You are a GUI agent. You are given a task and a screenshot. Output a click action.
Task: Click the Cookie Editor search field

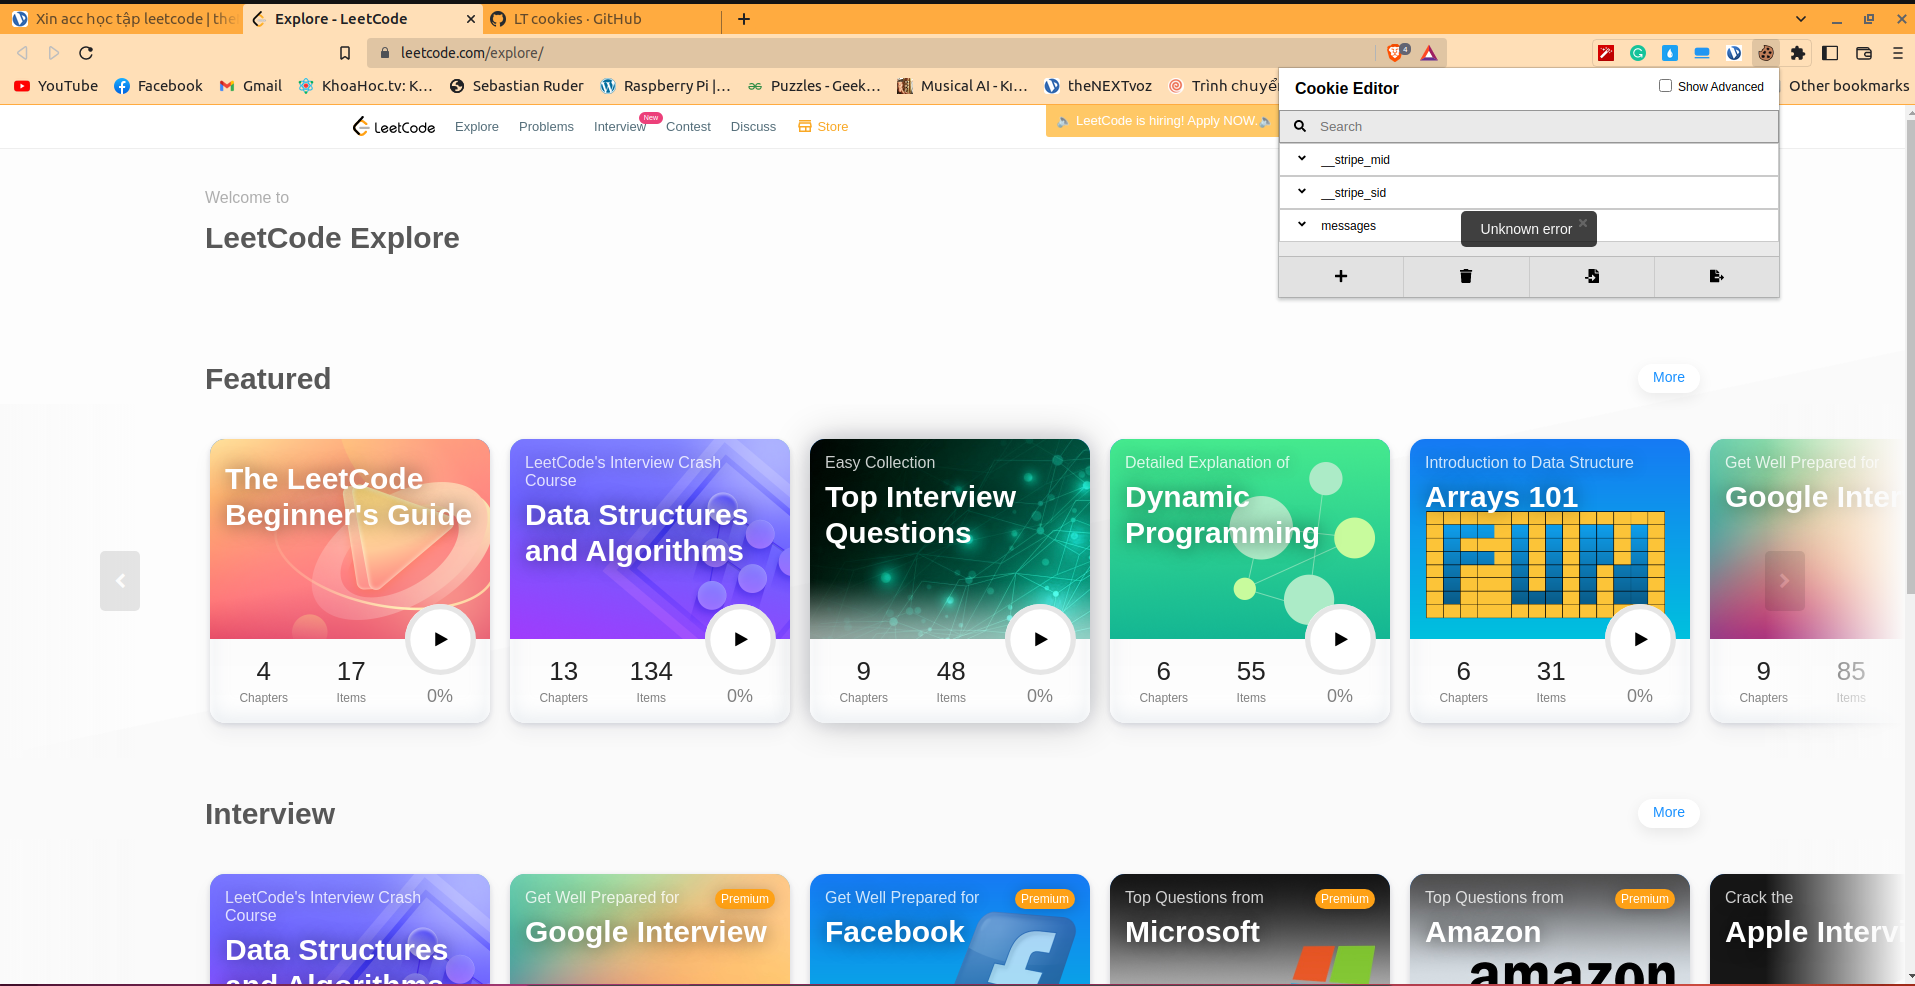(1529, 127)
